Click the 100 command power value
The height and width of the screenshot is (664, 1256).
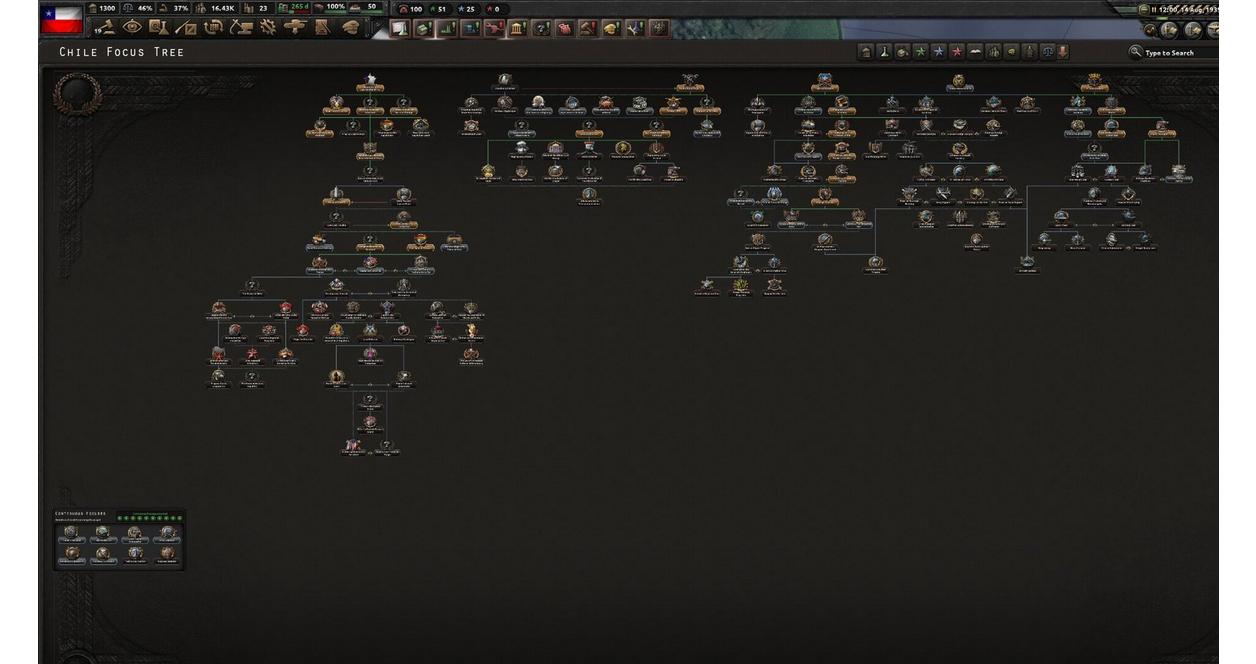click(416, 9)
